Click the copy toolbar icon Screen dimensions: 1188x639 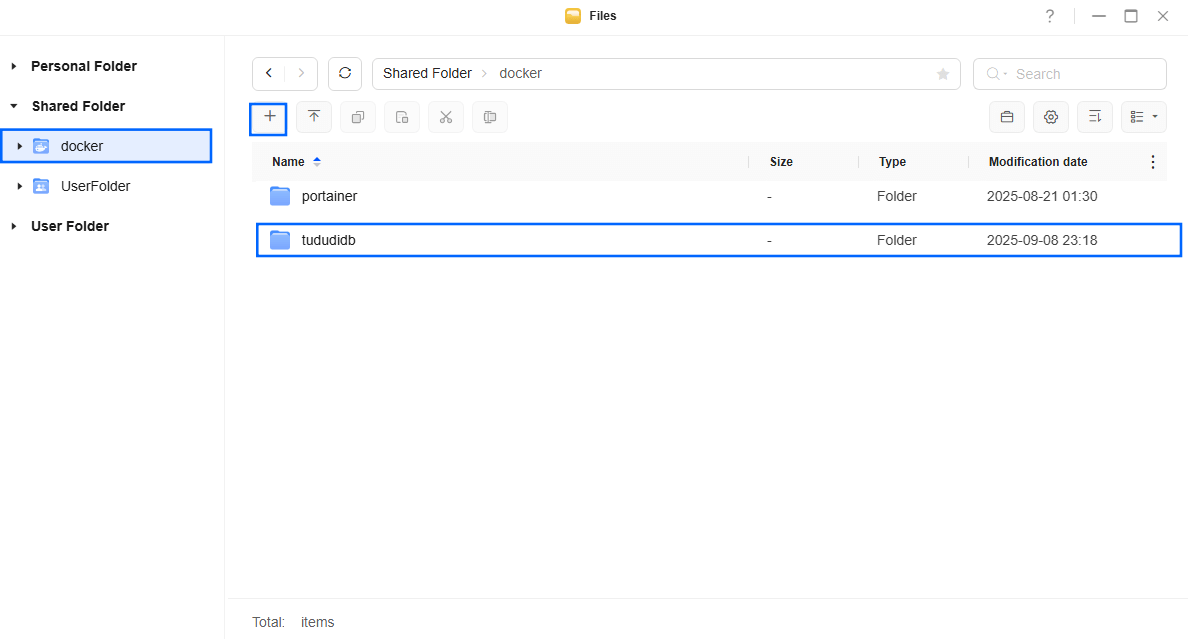pos(358,117)
